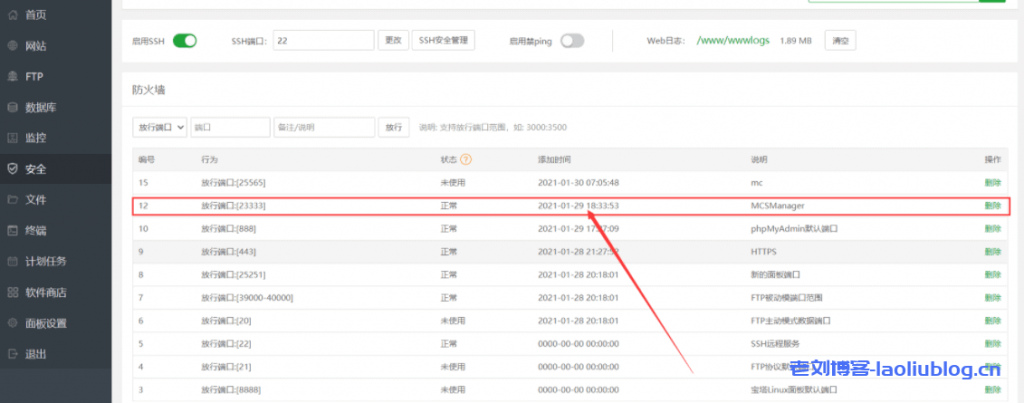The width and height of the screenshot is (1024, 403).
Task: Click the FTP icon in sidebar
Action: click(12, 76)
